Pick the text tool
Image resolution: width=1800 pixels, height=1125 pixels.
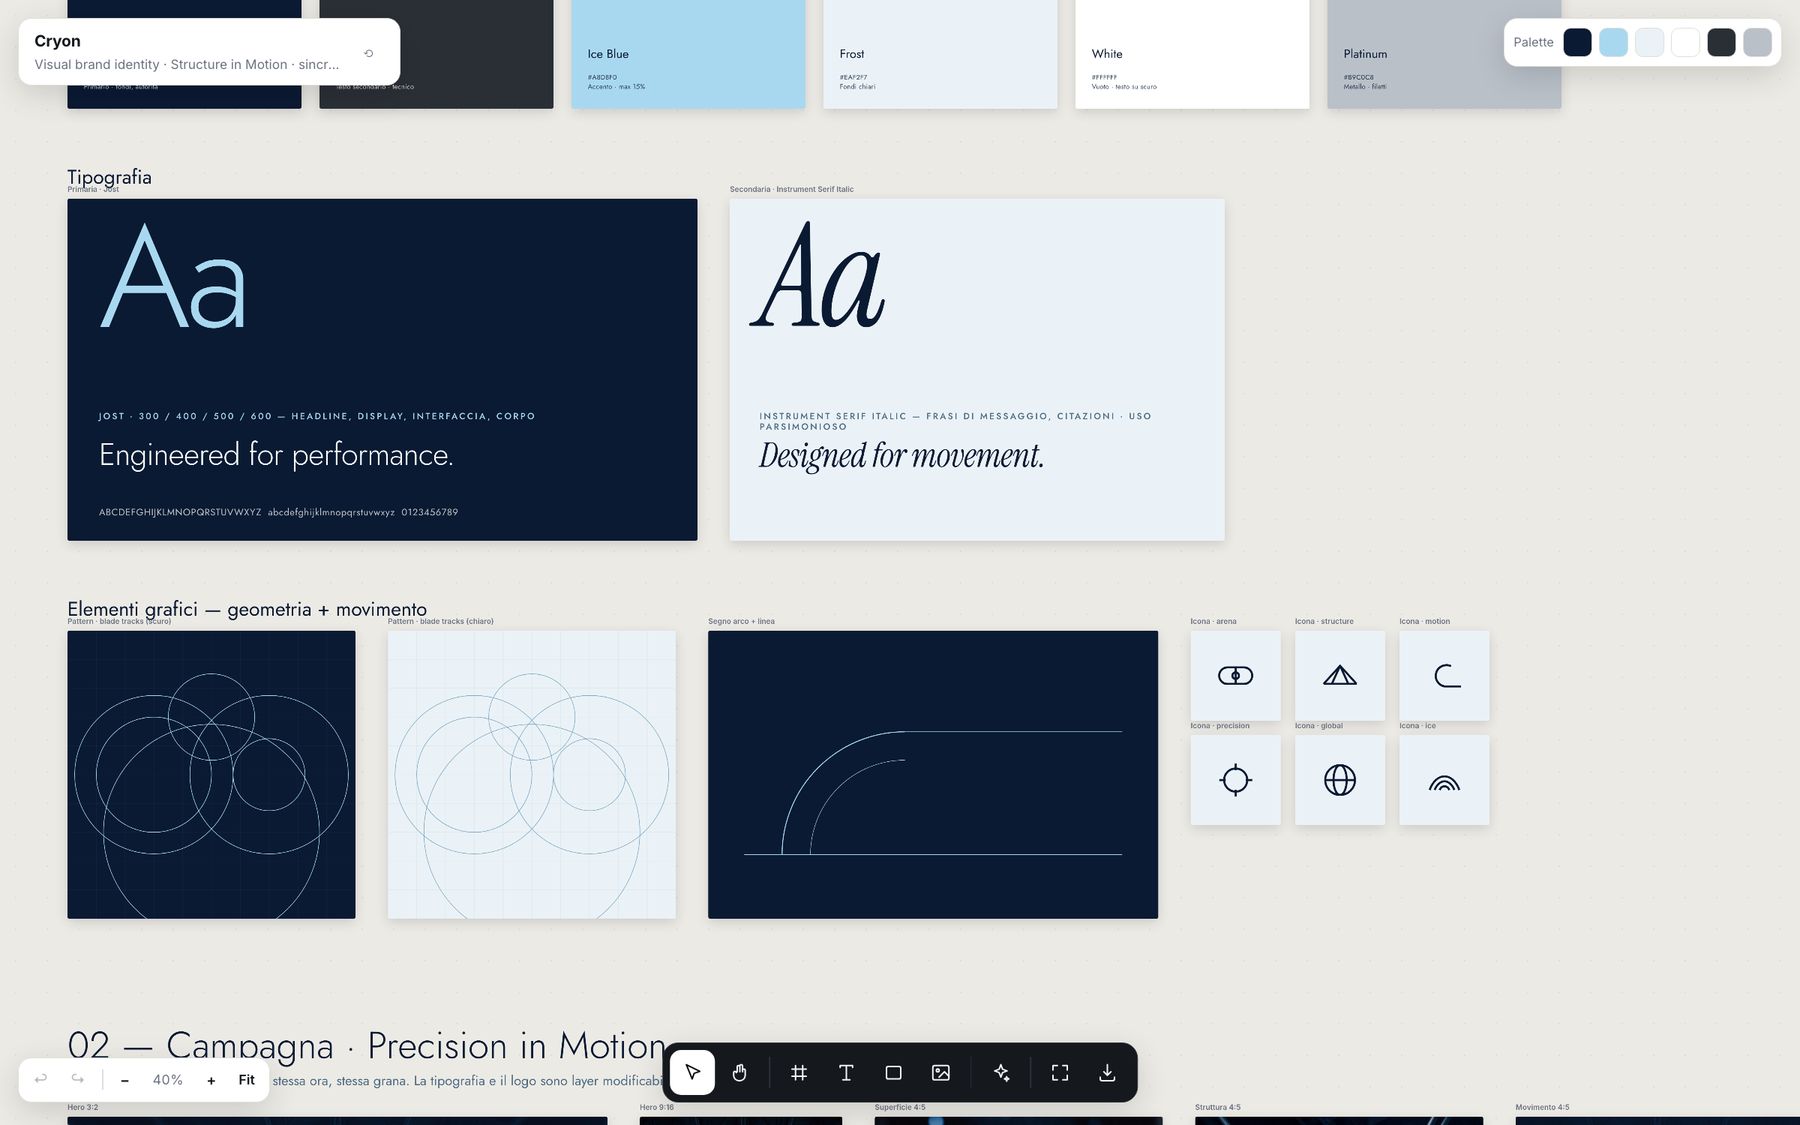846,1073
